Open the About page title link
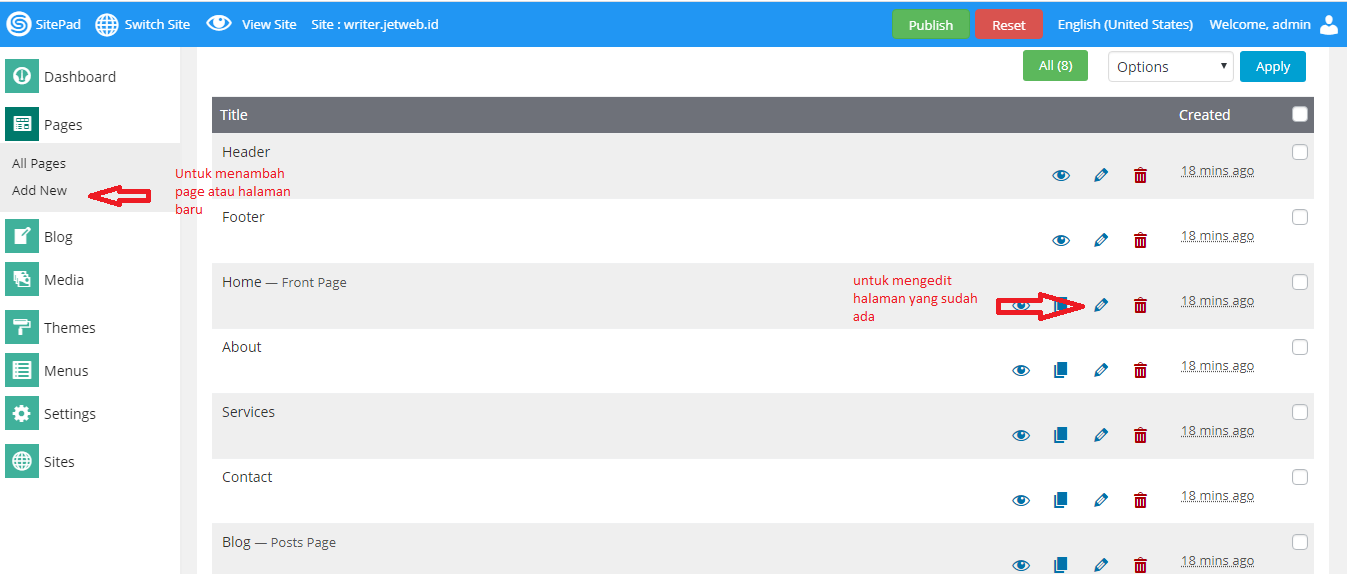The height and width of the screenshot is (574, 1347). click(242, 347)
